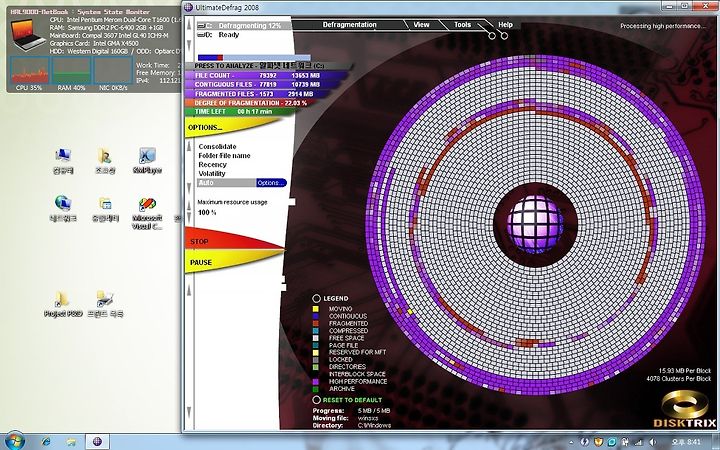Viewport: 720px width, 450px height.
Task: Open Windows Explorer from the taskbar
Action: (71, 442)
